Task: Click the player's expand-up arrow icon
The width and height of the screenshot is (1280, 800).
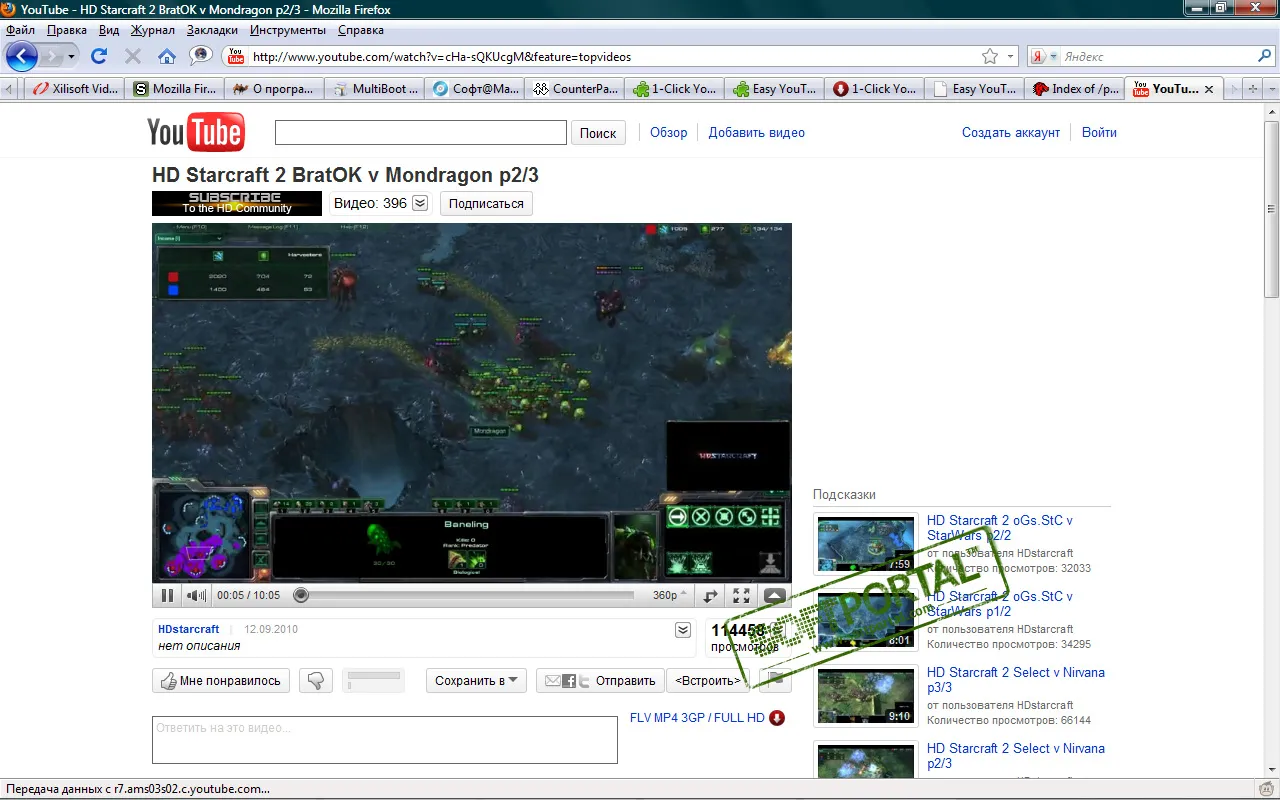Action: tap(775, 595)
